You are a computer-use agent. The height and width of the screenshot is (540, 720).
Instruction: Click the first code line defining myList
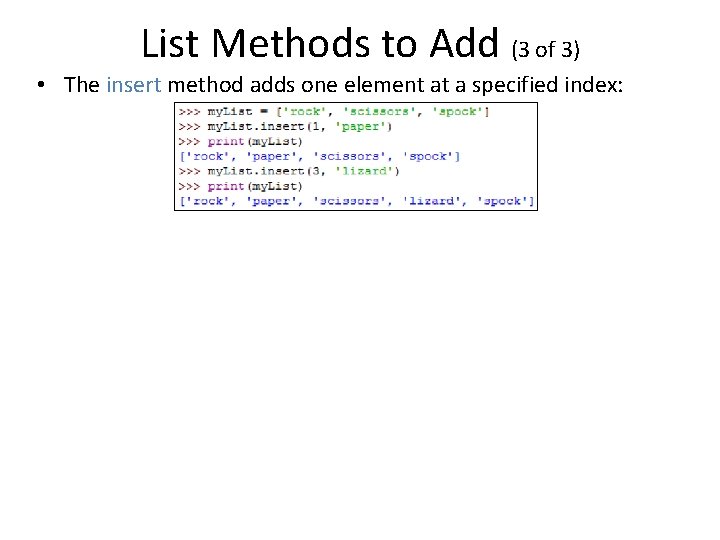pos(334,112)
